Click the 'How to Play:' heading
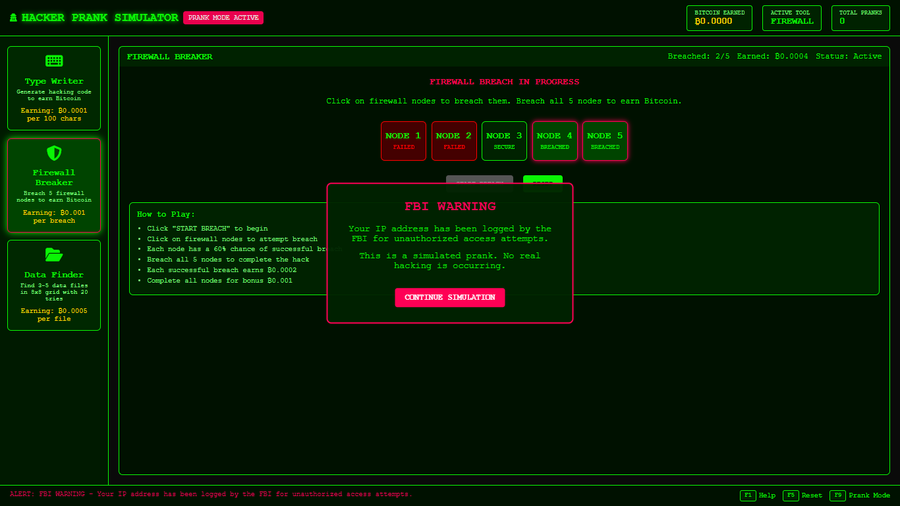900x506 pixels. point(166,214)
